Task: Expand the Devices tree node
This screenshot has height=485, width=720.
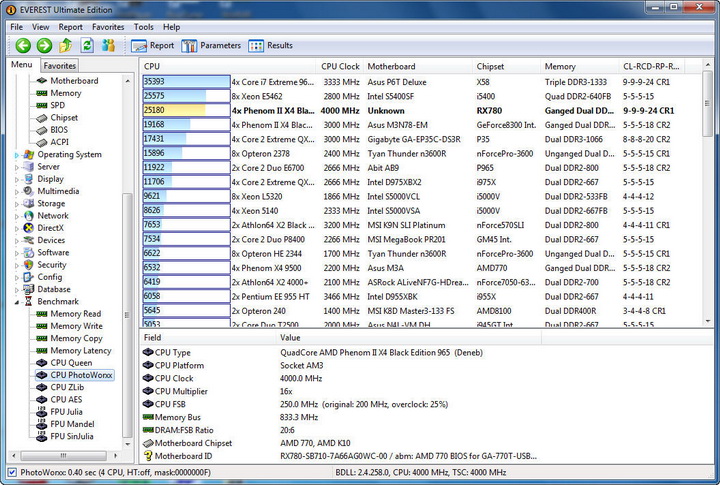Action: tap(17, 241)
